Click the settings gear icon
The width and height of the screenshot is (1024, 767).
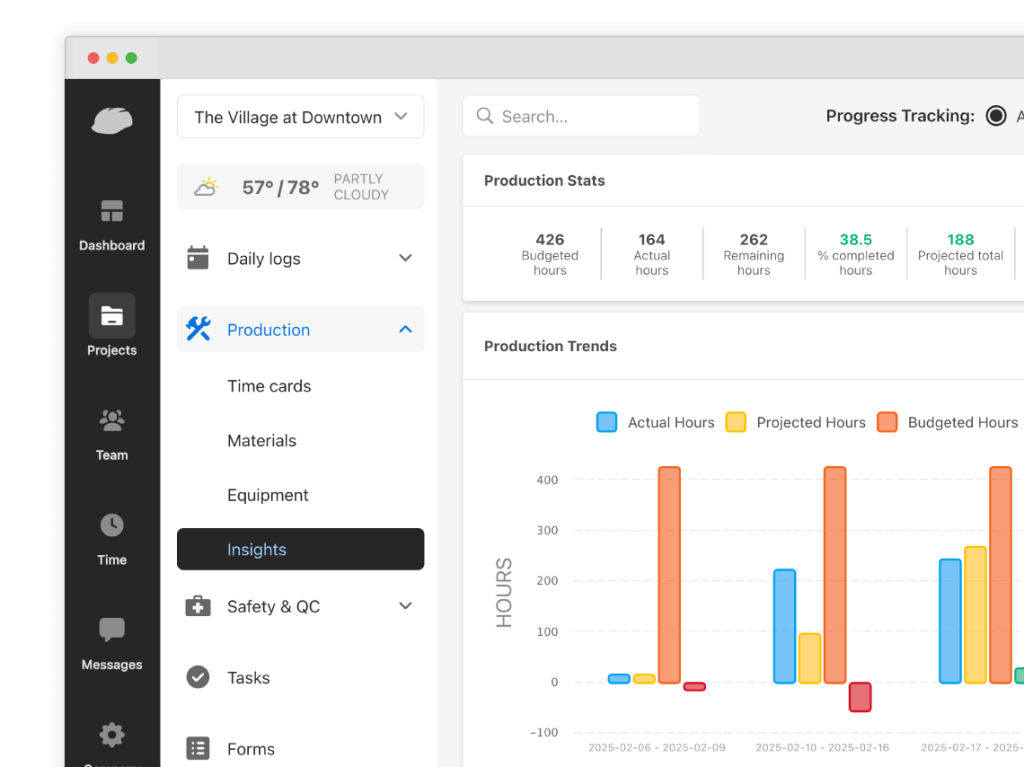tap(112, 735)
